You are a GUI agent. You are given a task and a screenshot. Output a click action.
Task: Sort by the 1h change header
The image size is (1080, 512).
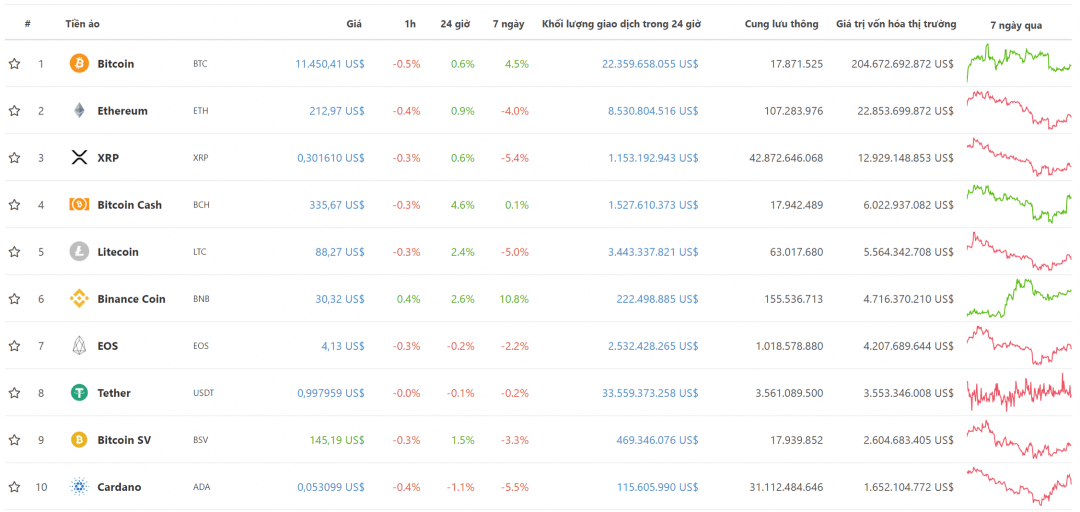pos(411,24)
